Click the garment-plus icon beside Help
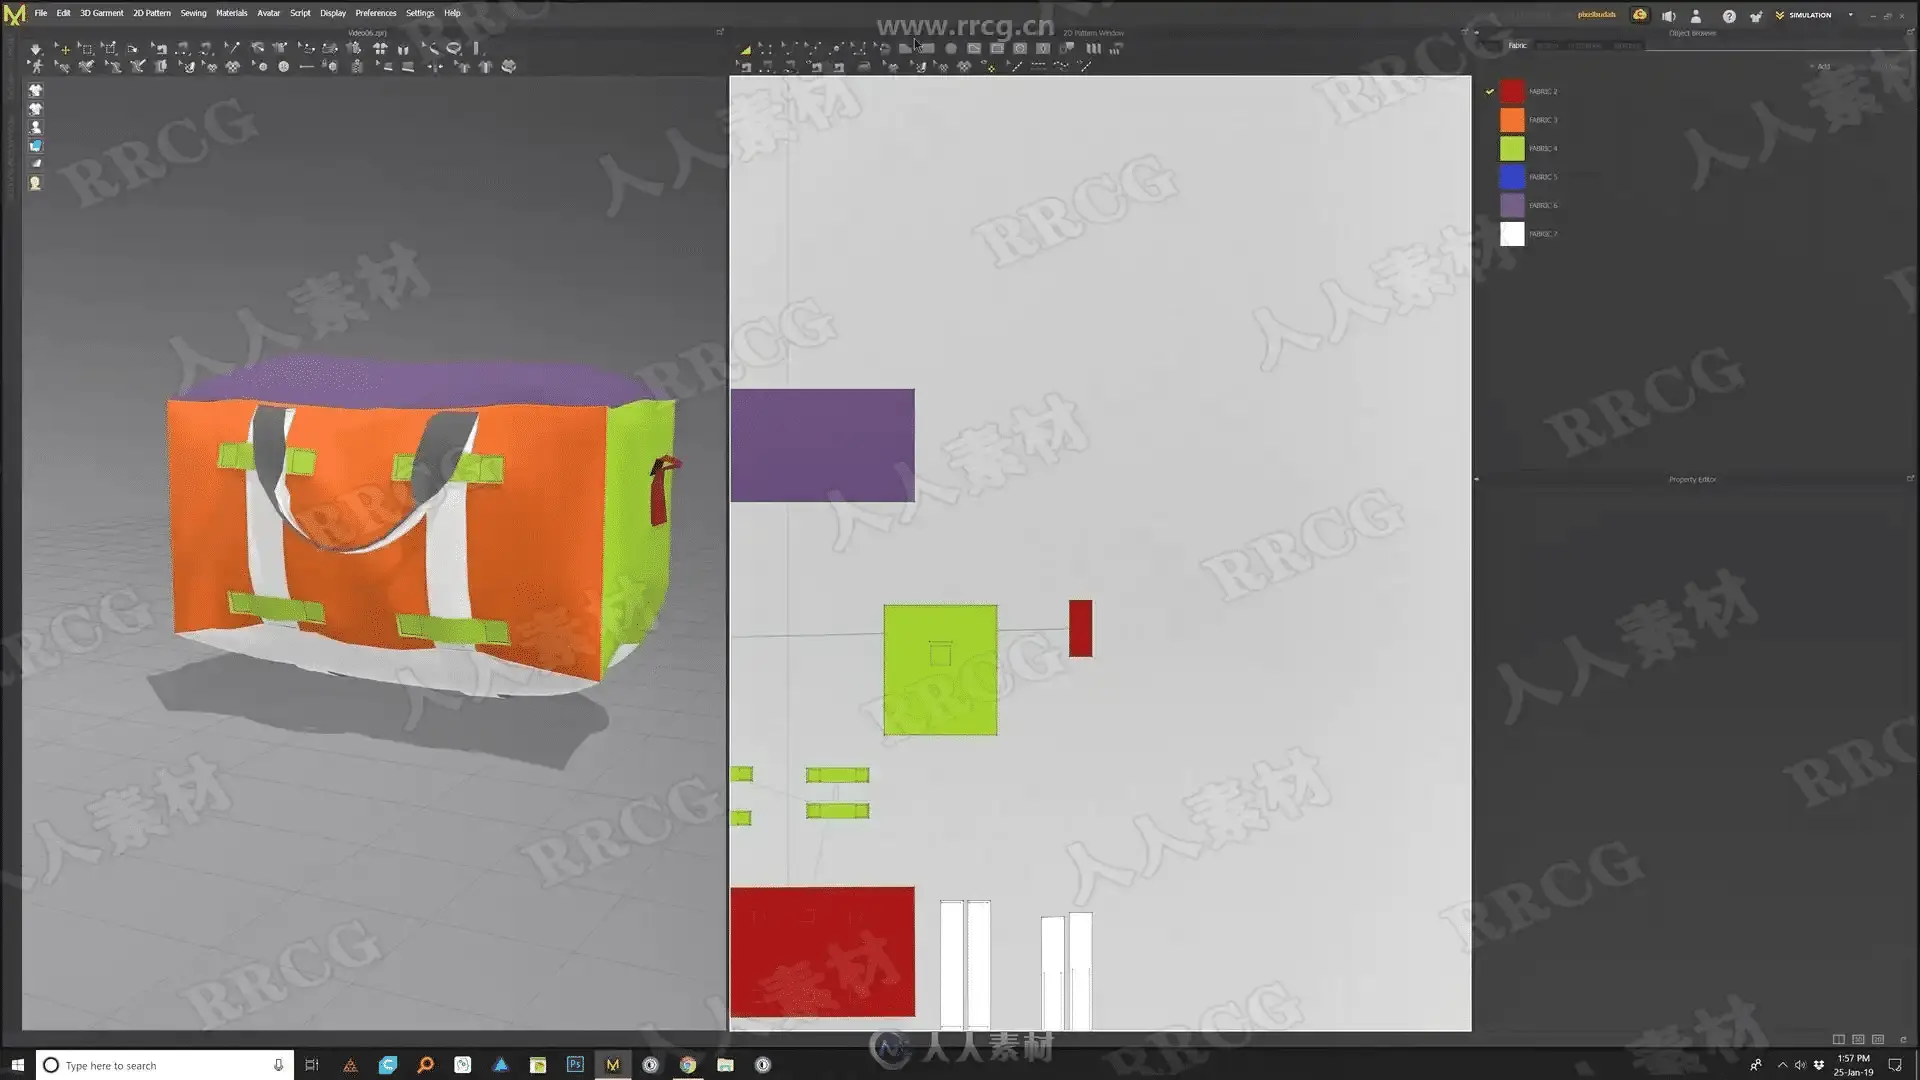This screenshot has height=1080, width=1920. [1756, 16]
